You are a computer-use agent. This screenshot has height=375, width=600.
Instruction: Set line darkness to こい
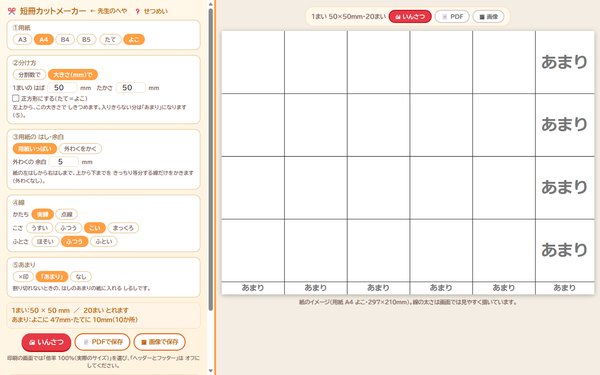(95, 228)
